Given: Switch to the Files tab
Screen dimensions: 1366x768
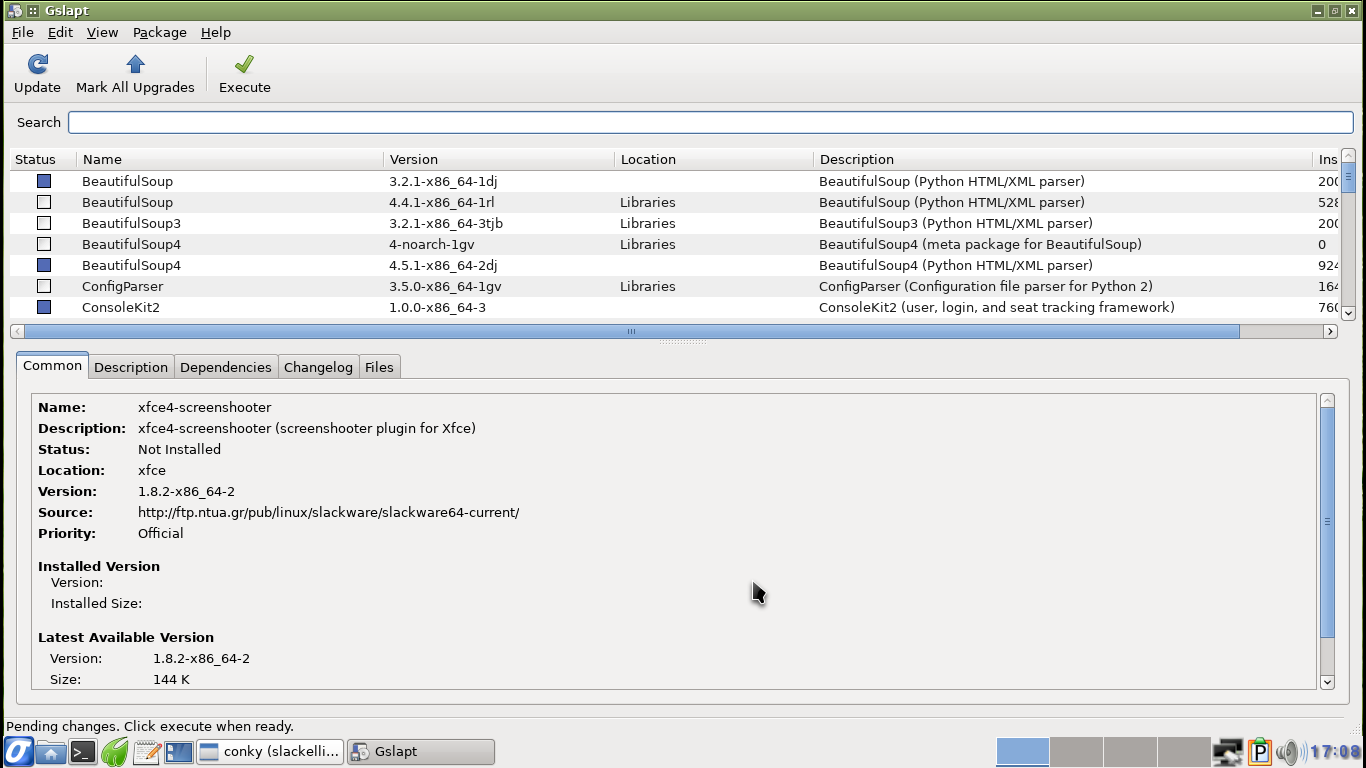Looking at the screenshot, I should point(379,367).
